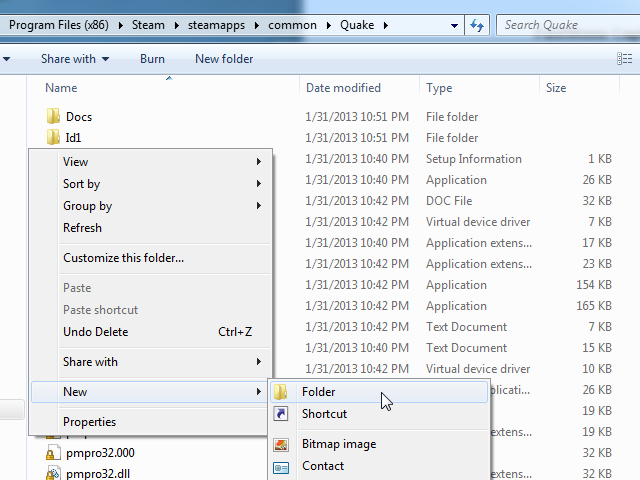640x480 pixels.
Task: Sort files by Date modified column
Action: pyautogui.click(x=343, y=88)
